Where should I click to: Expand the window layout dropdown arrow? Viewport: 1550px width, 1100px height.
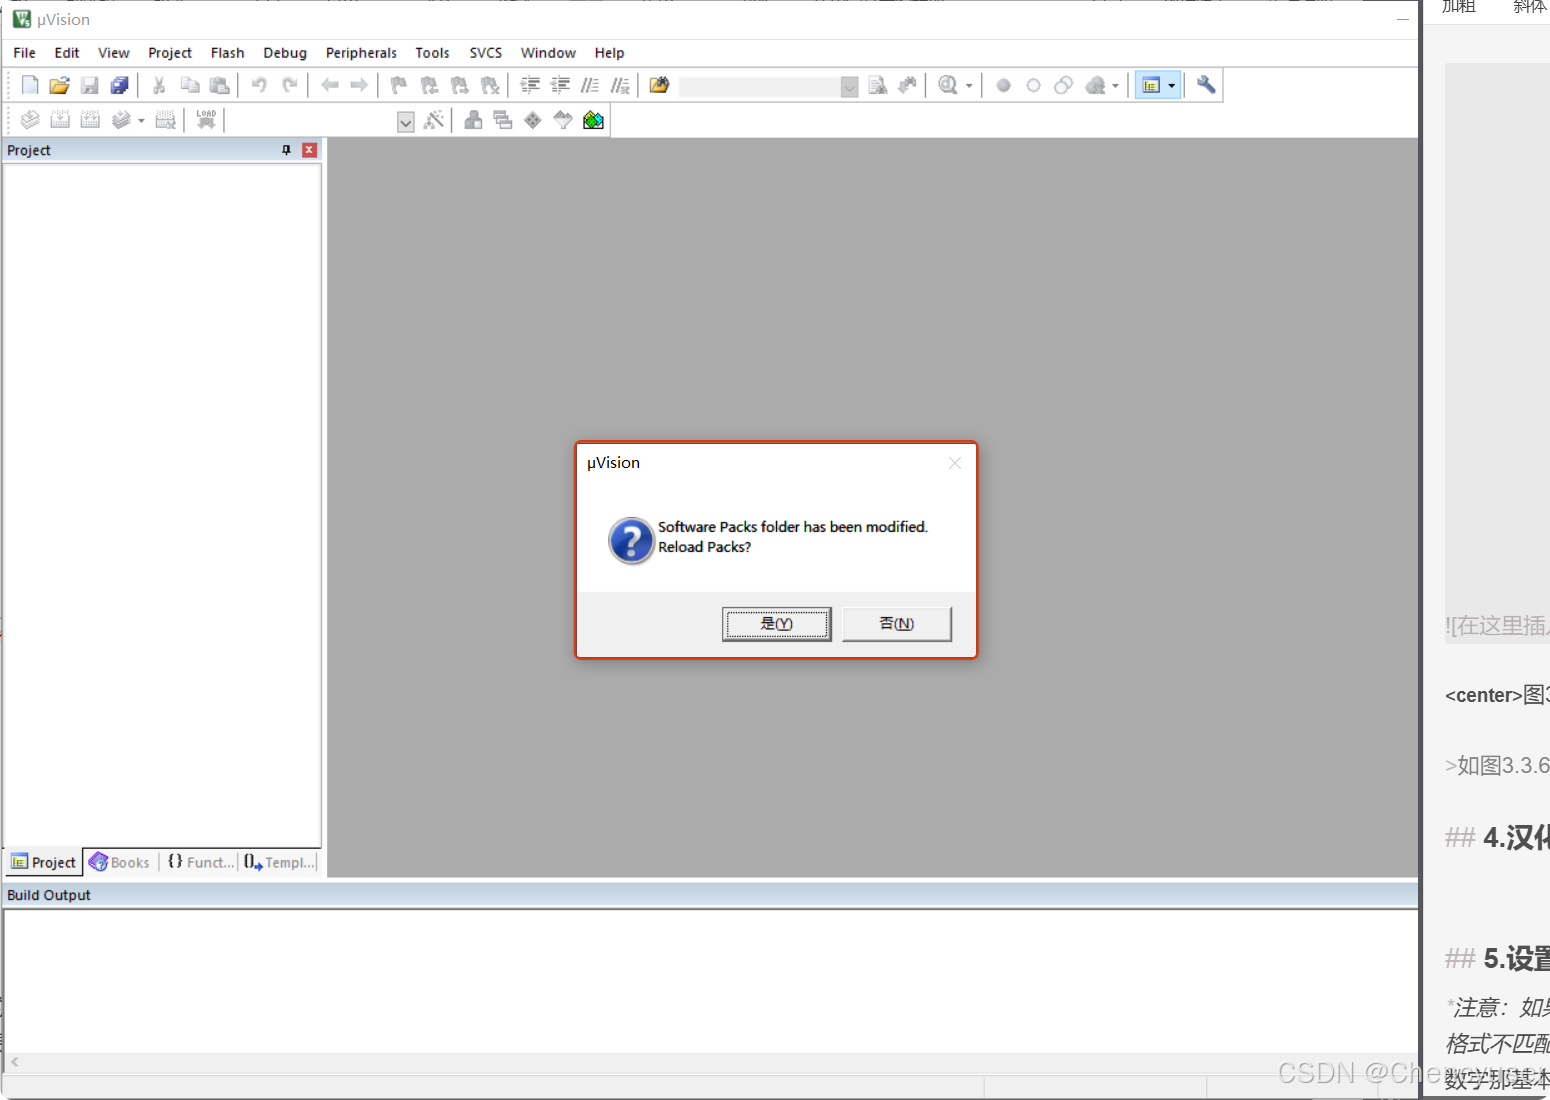[x=1172, y=86]
